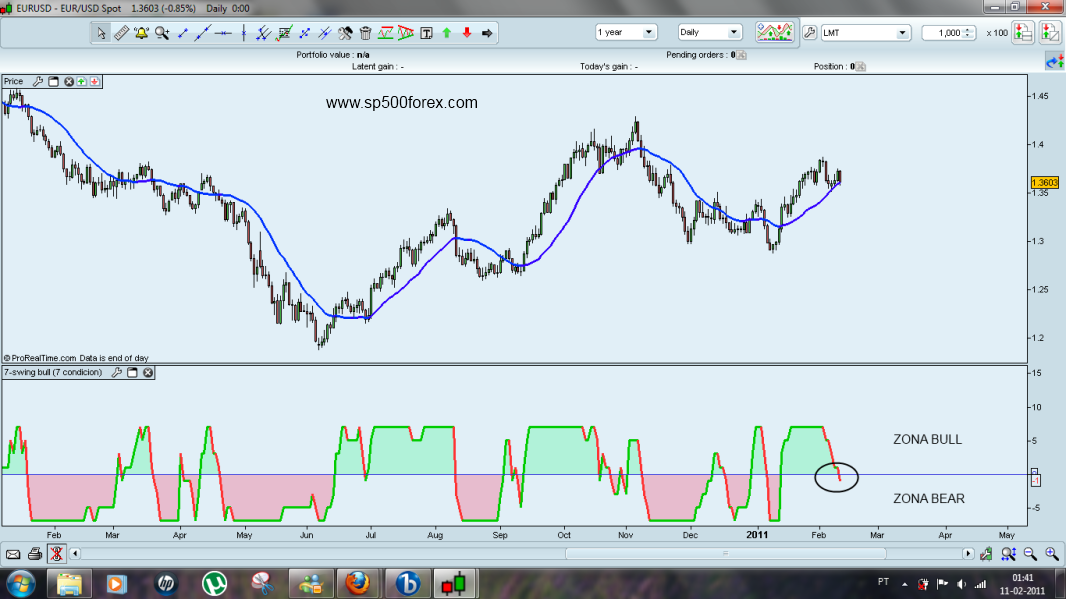Viewport: 1066px width, 599px height.
Task: Place a red down arrow marker
Action: click(467, 33)
